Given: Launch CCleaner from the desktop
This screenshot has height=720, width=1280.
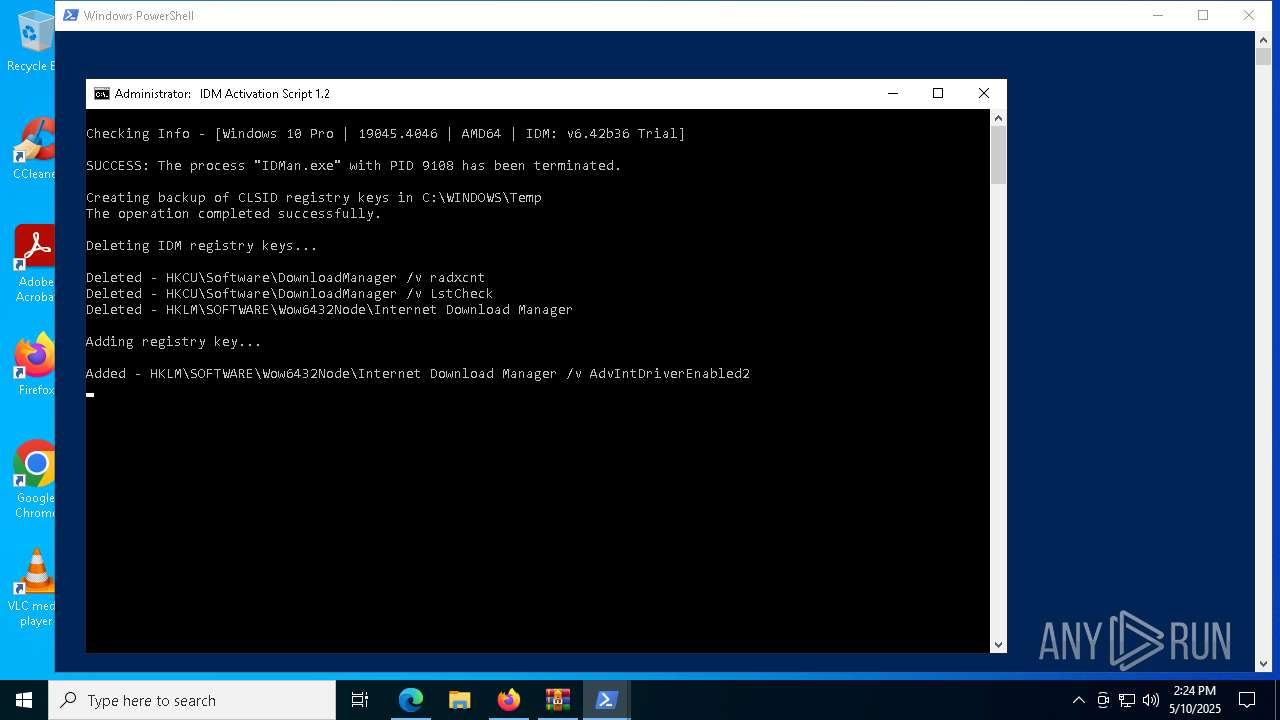Looking at the screenshot, I should point(34,148).
